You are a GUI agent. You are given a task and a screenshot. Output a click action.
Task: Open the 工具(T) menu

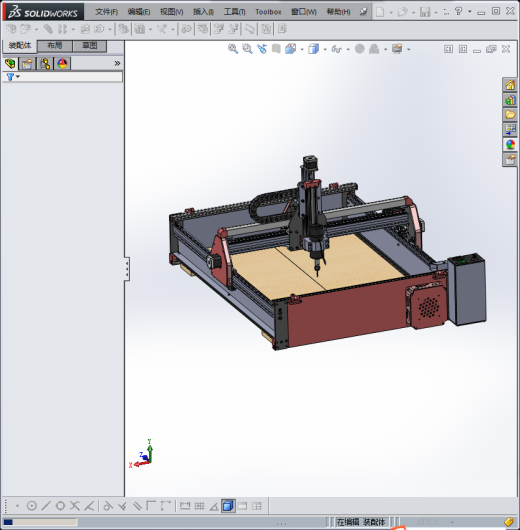(235, 12)
